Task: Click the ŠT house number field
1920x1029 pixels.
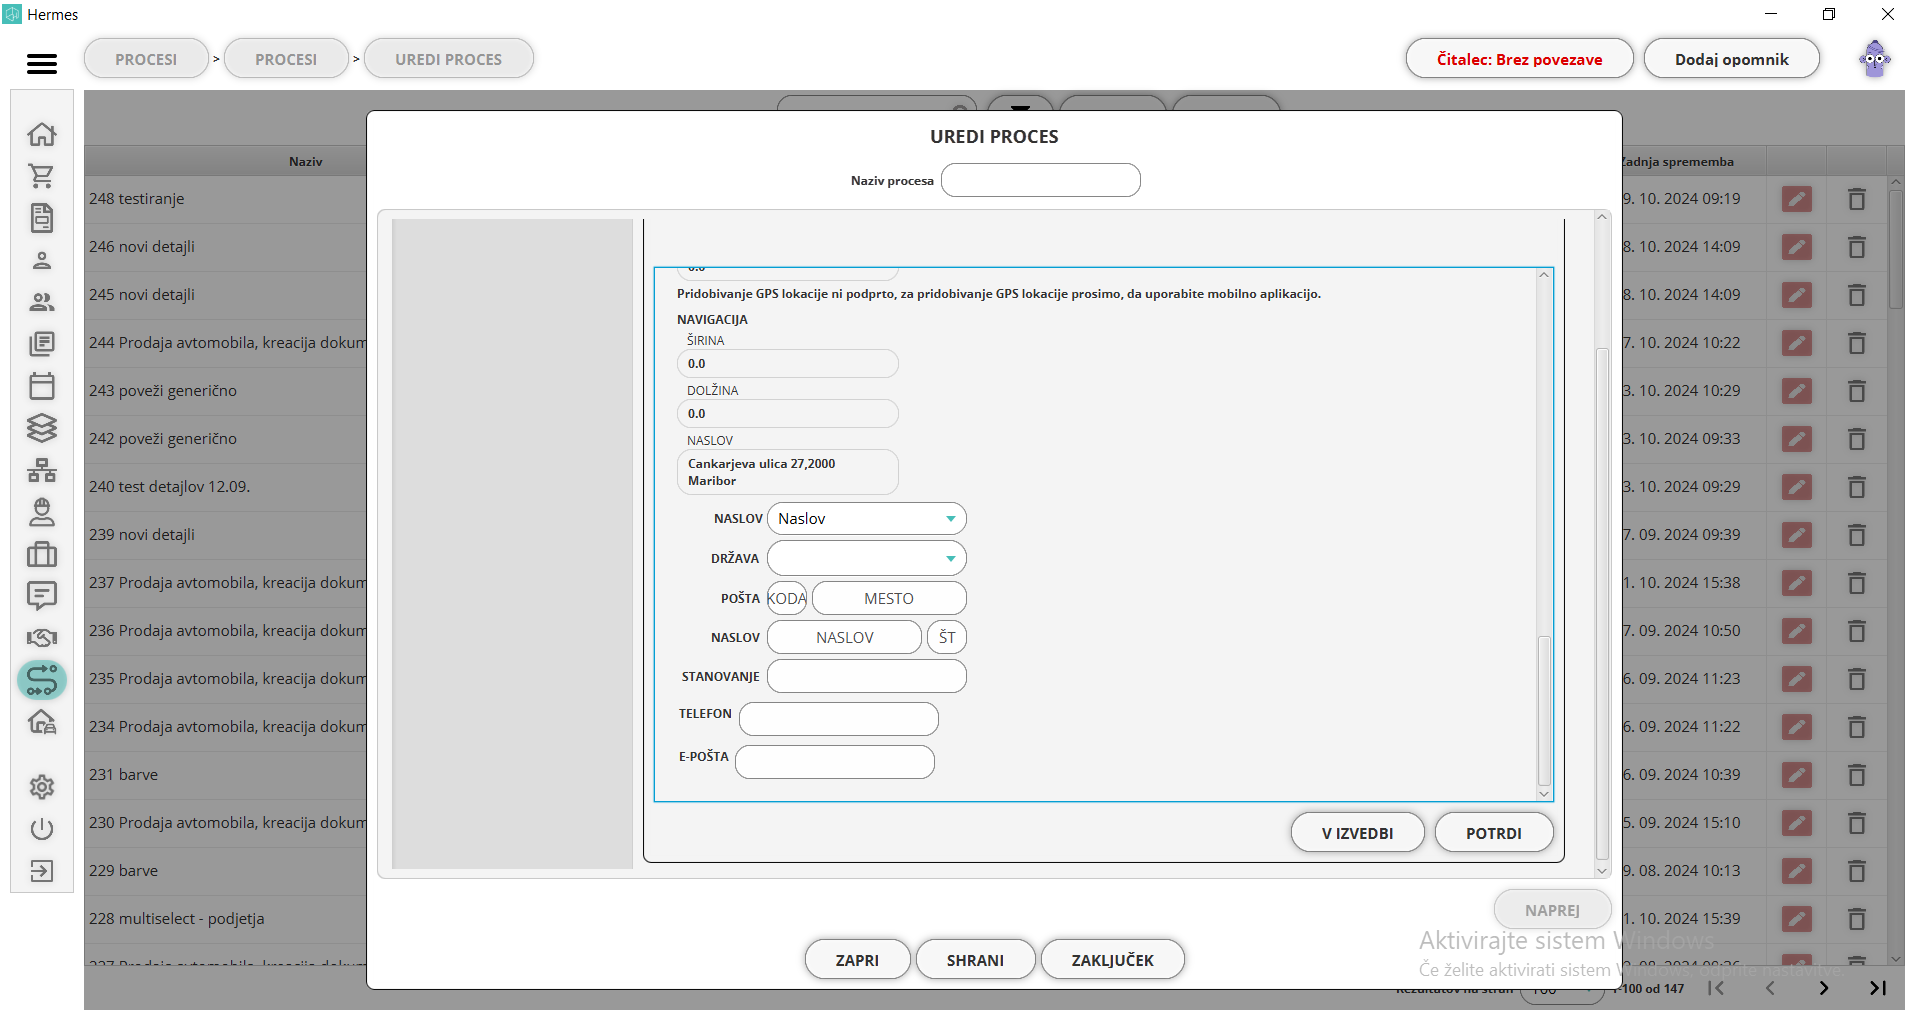Action: pos(947,638)
